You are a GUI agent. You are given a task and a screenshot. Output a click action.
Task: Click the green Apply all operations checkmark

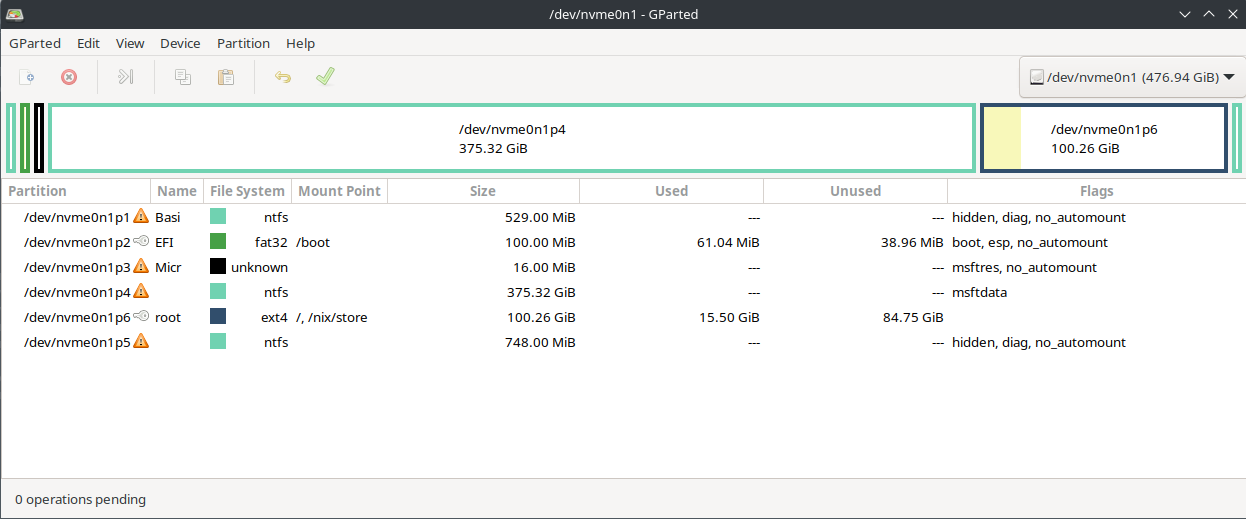tap(325, 76)
